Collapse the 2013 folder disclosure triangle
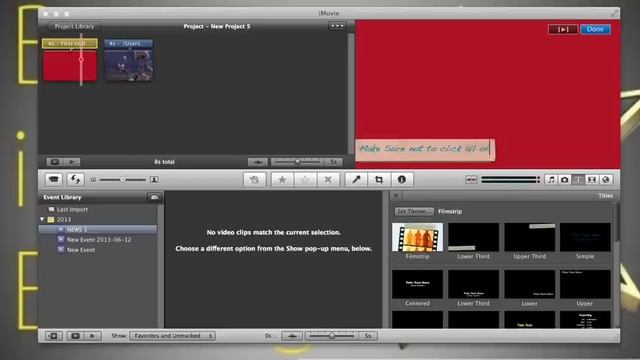The height and width of the screenshot is (360, 640). [42, 220]
